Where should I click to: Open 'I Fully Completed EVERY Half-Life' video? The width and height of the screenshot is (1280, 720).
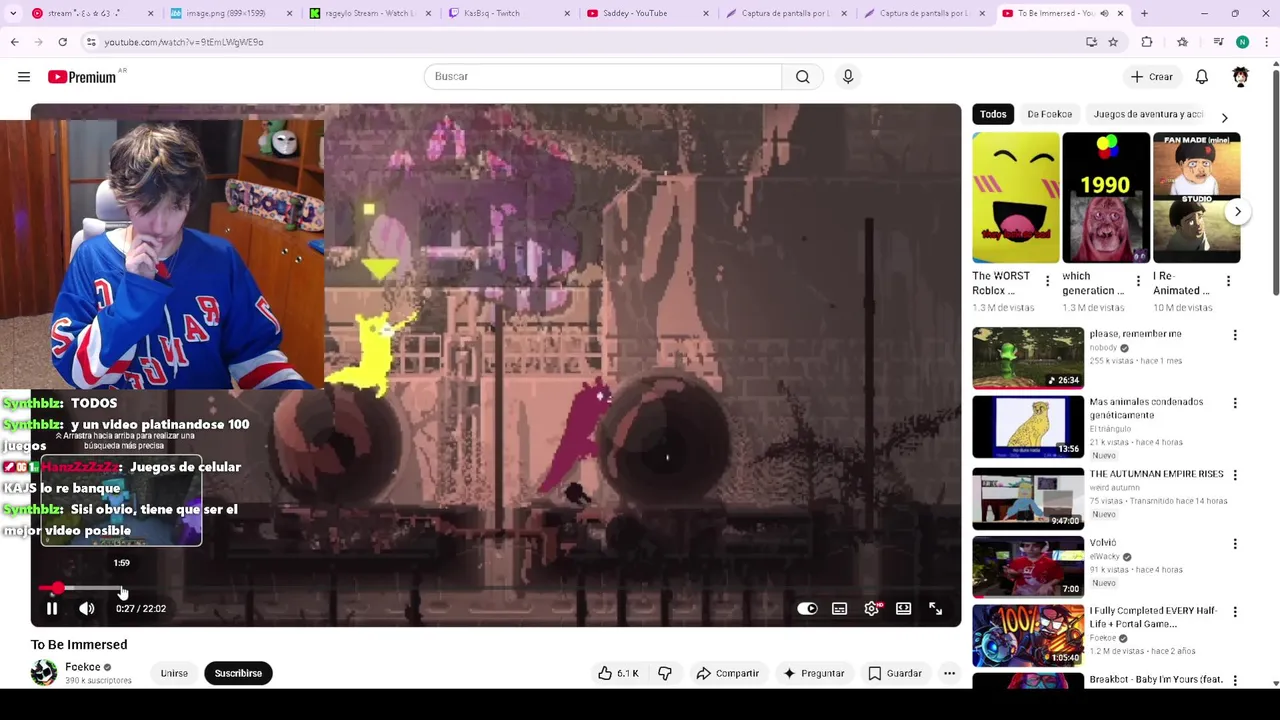(1028, 635)
